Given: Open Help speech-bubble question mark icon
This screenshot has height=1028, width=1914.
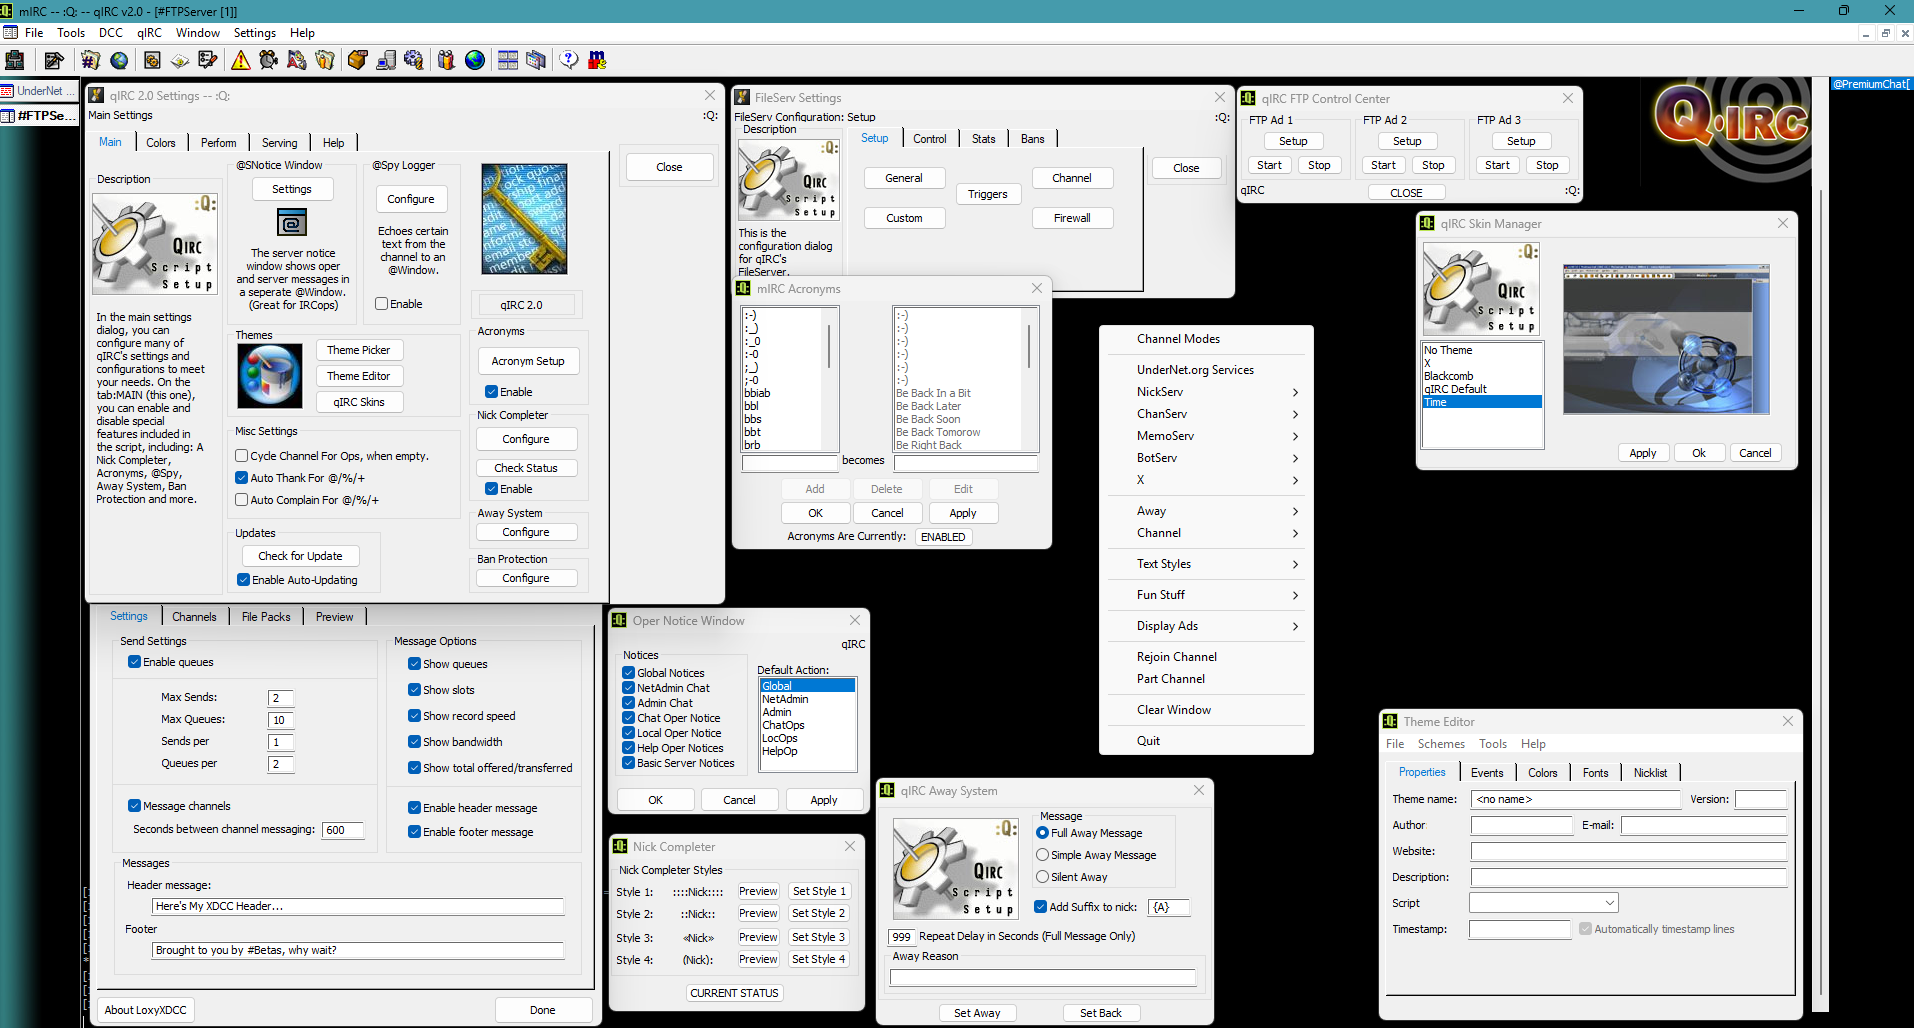Looking at the screenshot, I should pyautogui.click(x=569, y=60).
